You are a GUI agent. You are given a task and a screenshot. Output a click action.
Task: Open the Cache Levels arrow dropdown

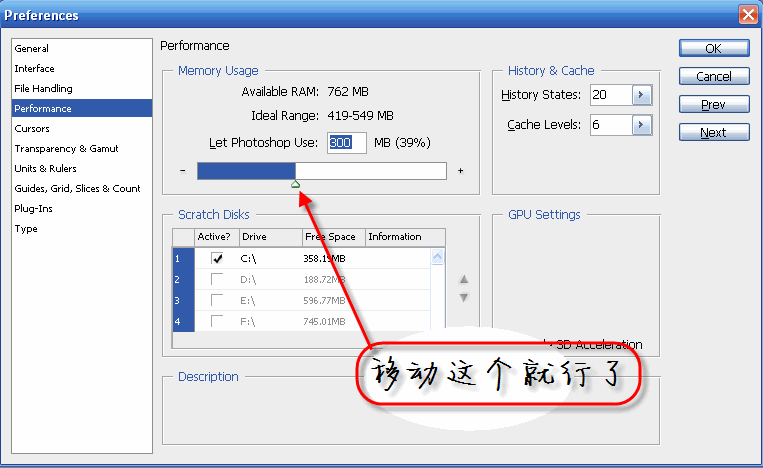(642, 125)
